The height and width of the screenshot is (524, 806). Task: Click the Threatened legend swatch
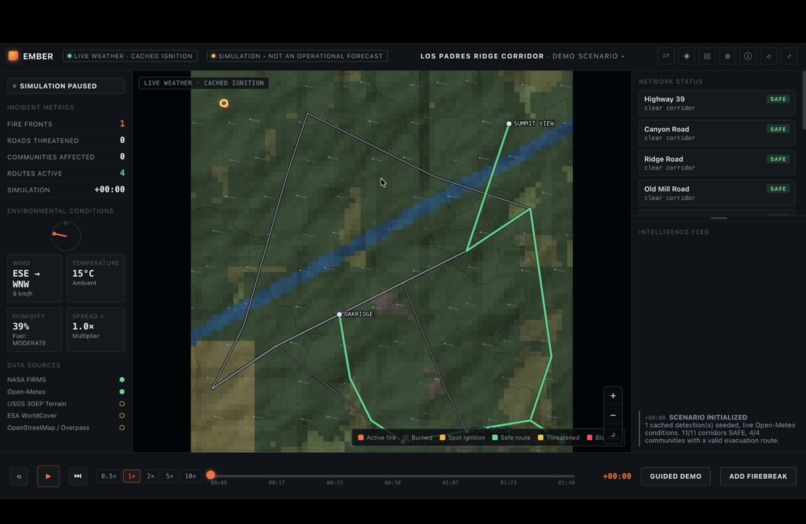pyautogui.click(x=540, y=438)
